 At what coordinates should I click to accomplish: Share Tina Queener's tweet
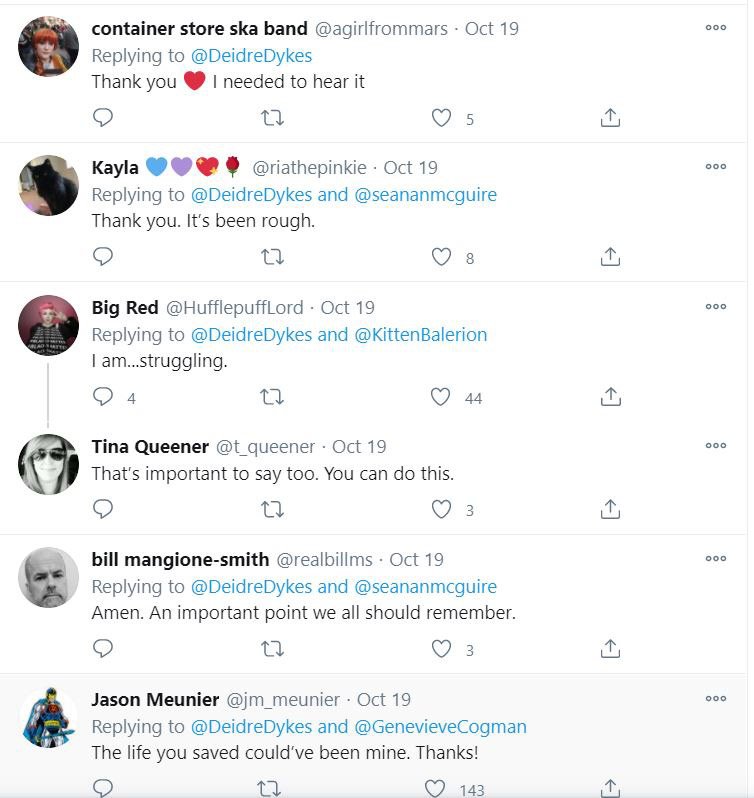610,509
